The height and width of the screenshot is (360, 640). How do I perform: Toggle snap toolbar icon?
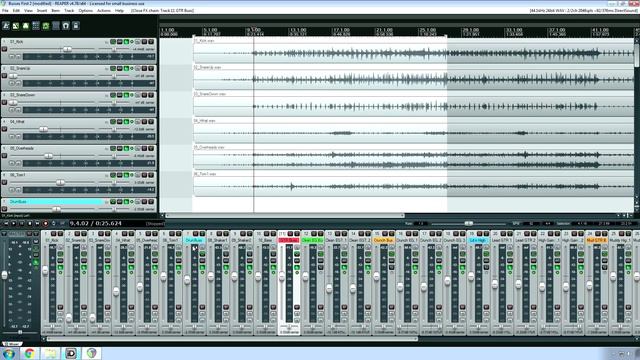[x=66, y=26]
